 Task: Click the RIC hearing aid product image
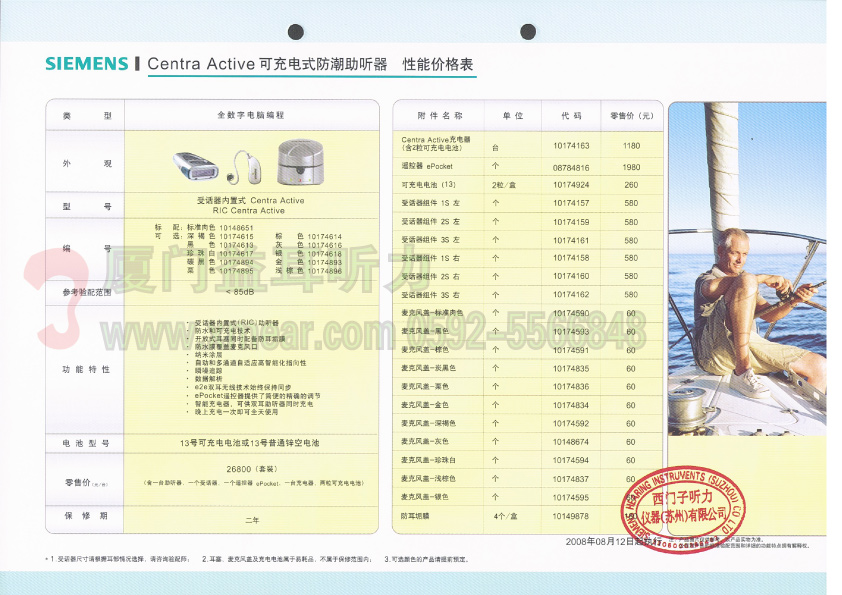(244, 166)
